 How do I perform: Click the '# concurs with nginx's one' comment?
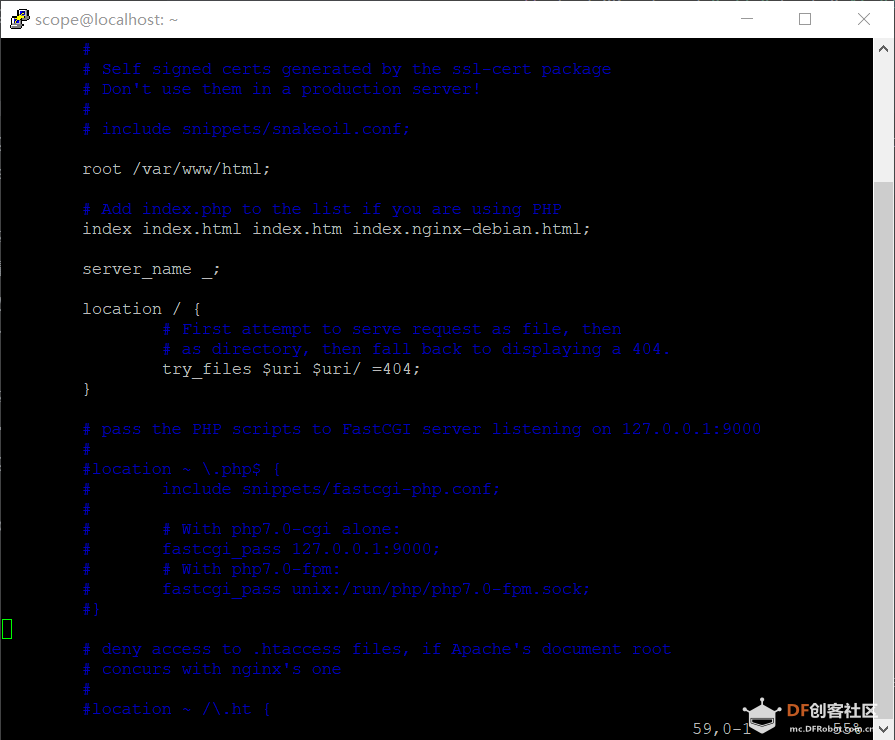pos(212,669)
